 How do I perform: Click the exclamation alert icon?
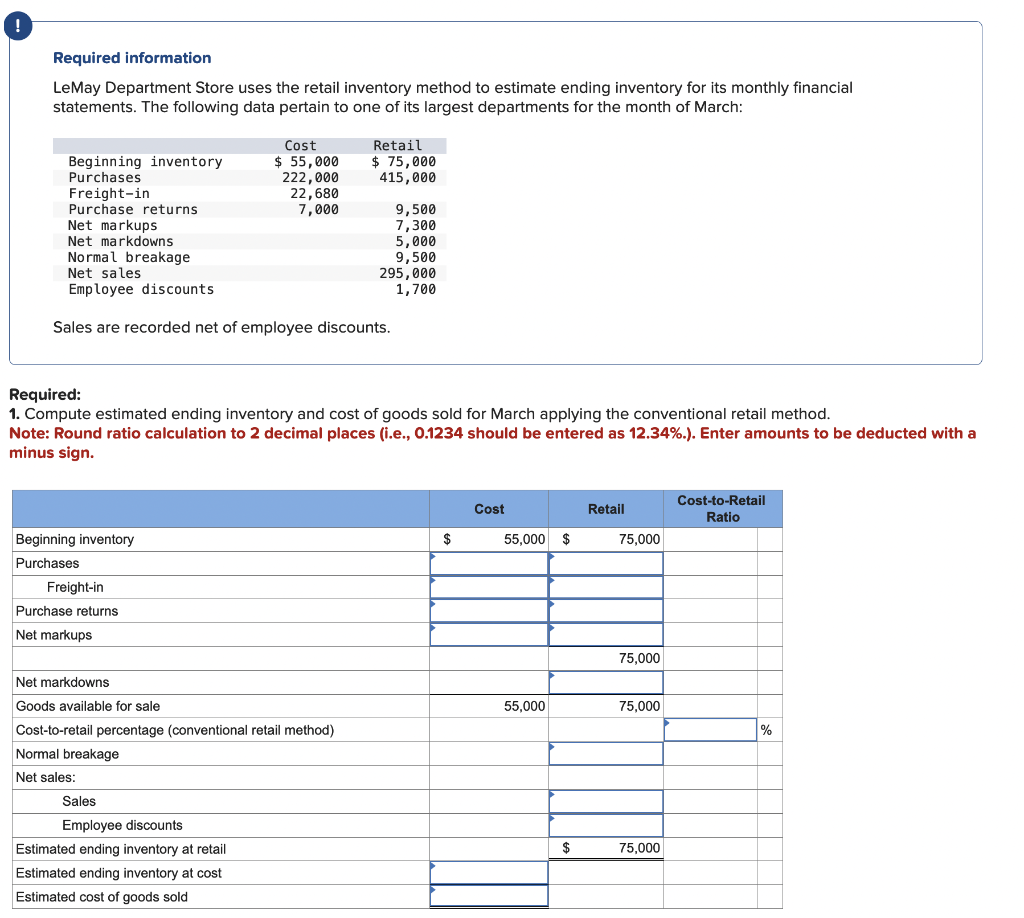pos(18,26)
